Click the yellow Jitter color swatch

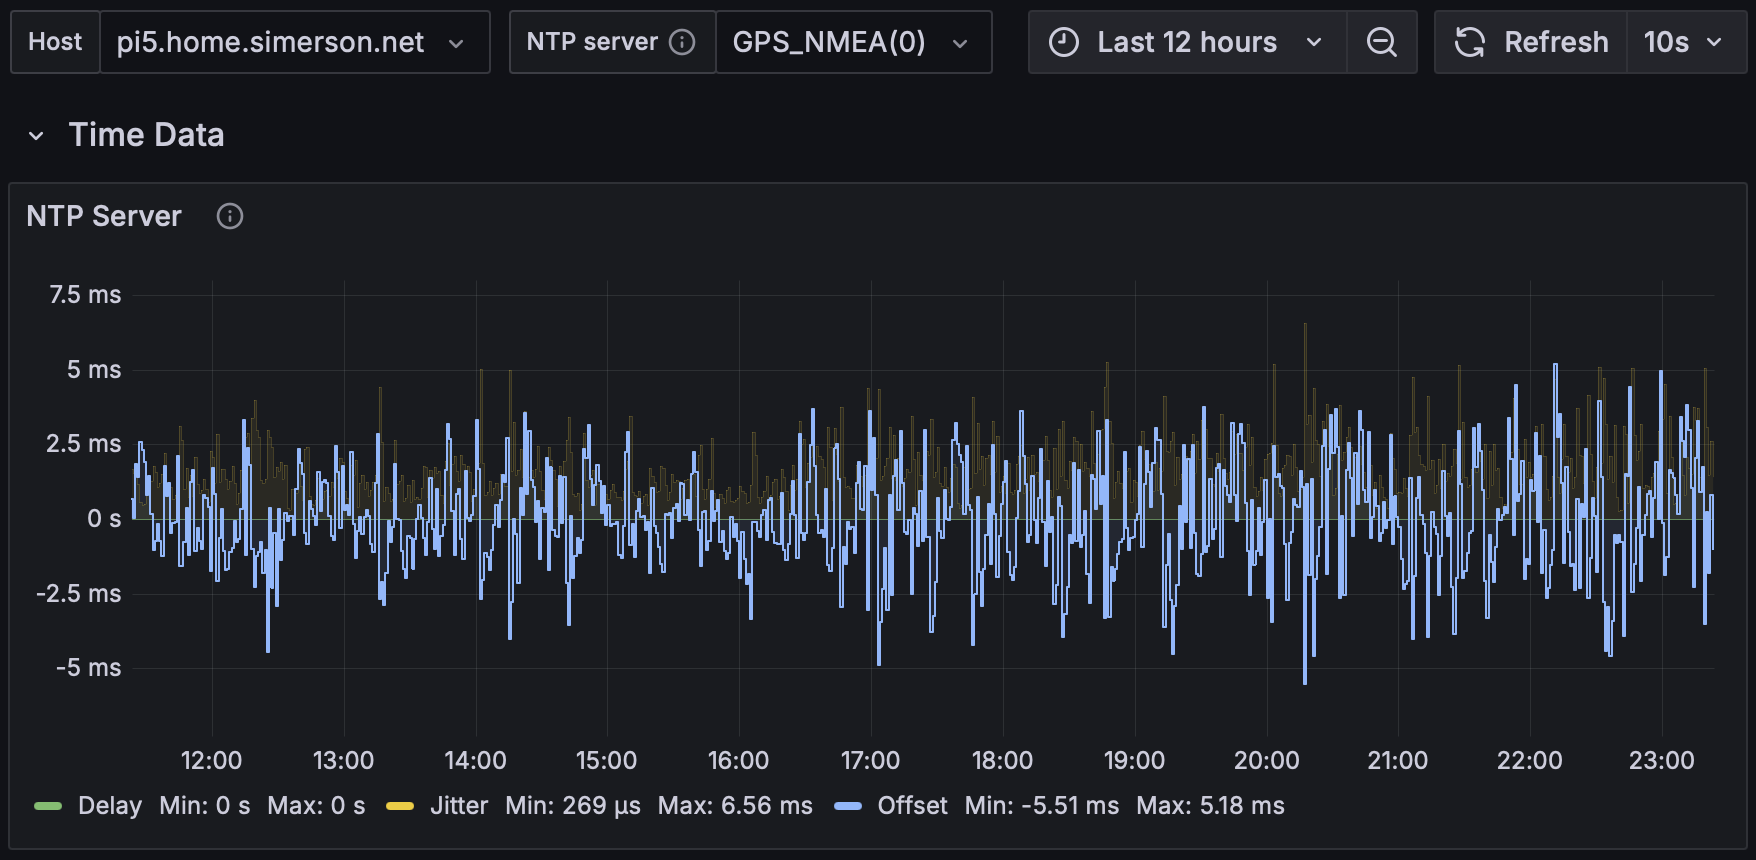click(x=400, y=806)
